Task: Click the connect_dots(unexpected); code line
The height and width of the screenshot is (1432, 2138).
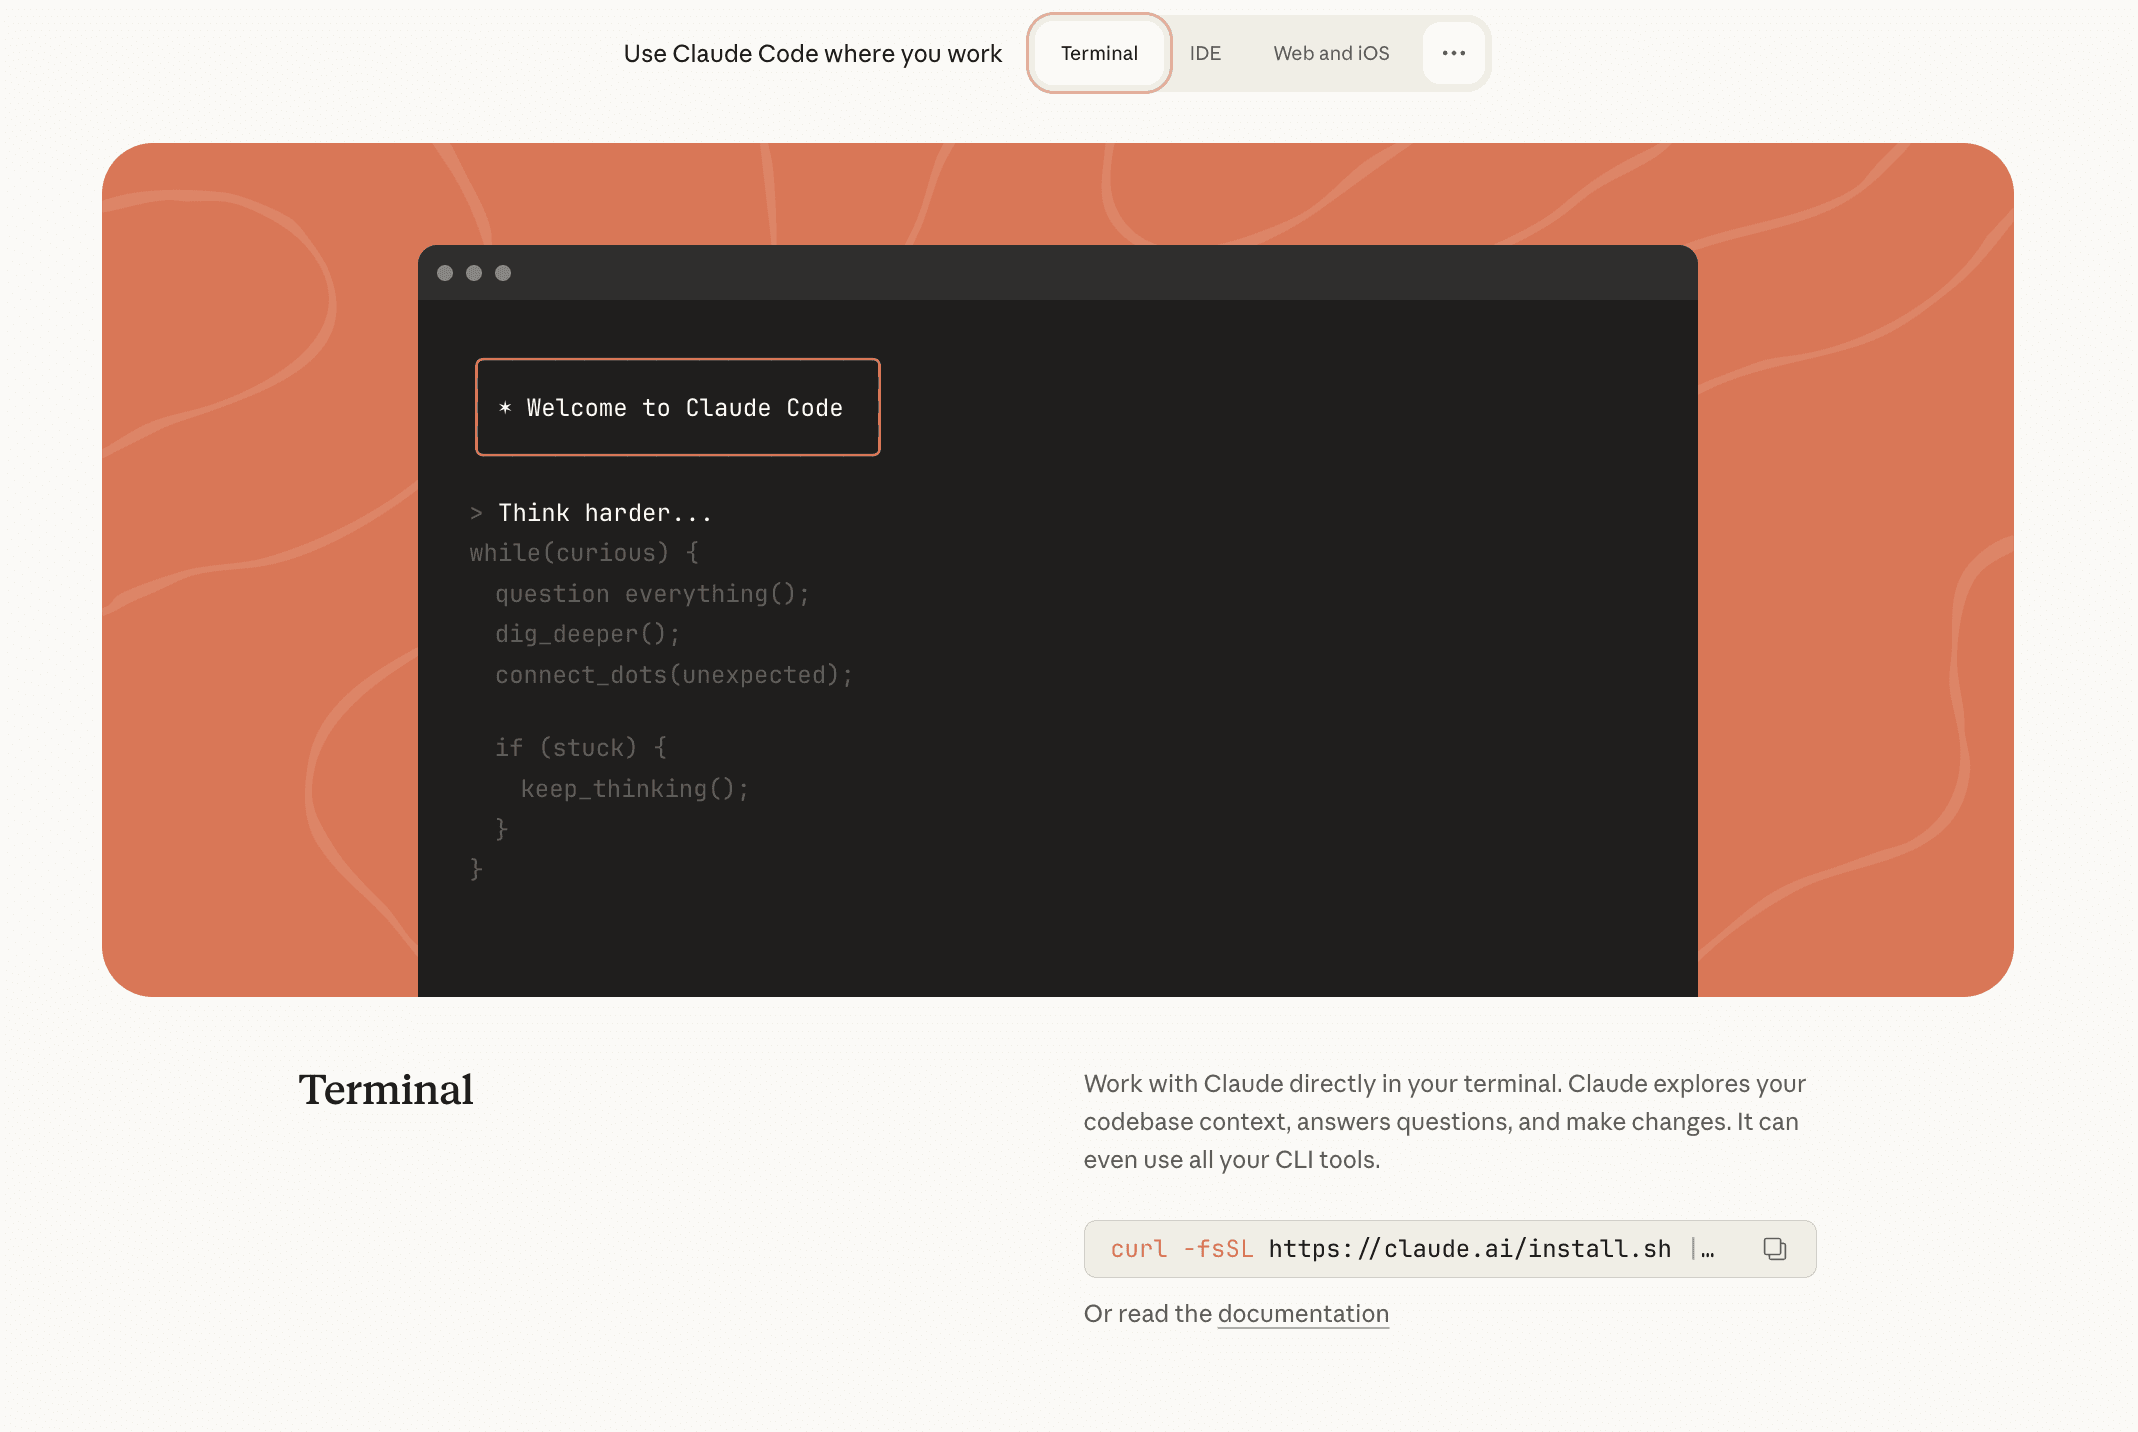Action: point(674,675)
